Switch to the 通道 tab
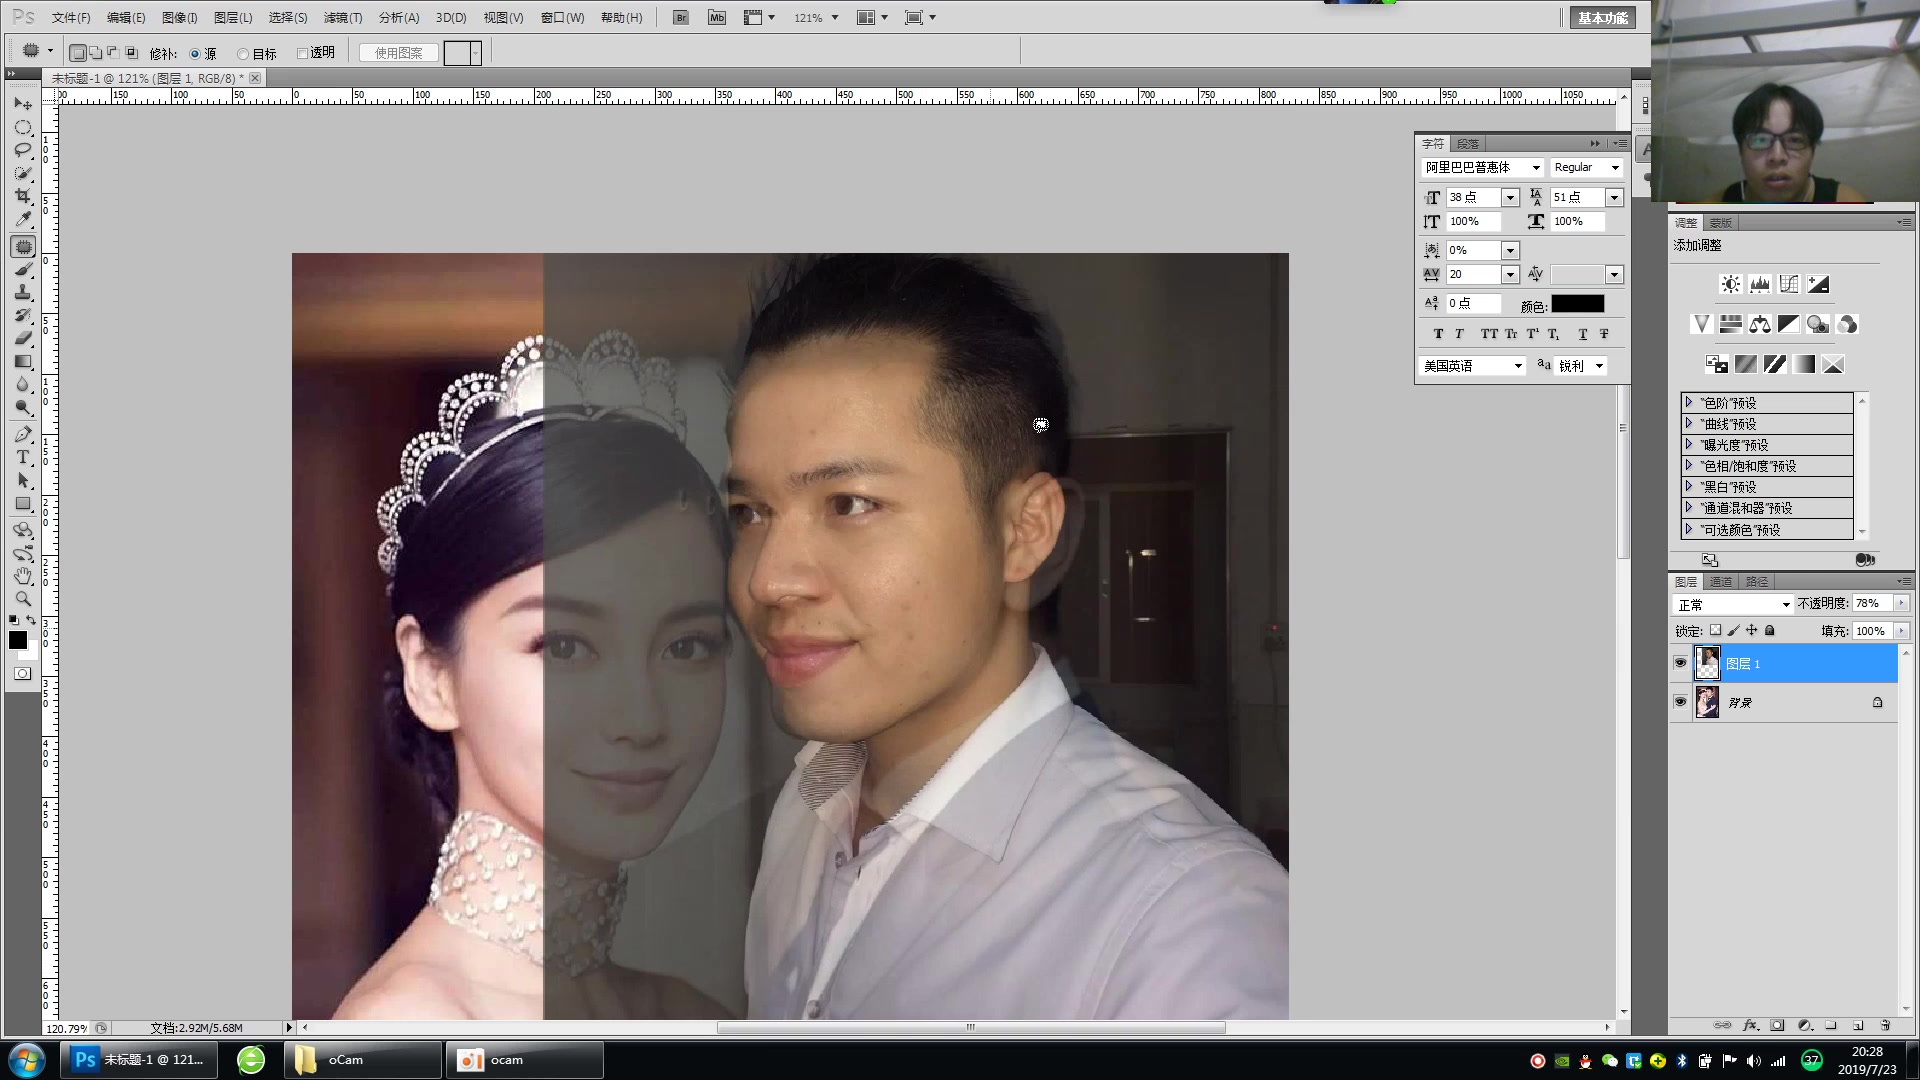The image size is (1920, 1080). click(x=1721, y=582)
